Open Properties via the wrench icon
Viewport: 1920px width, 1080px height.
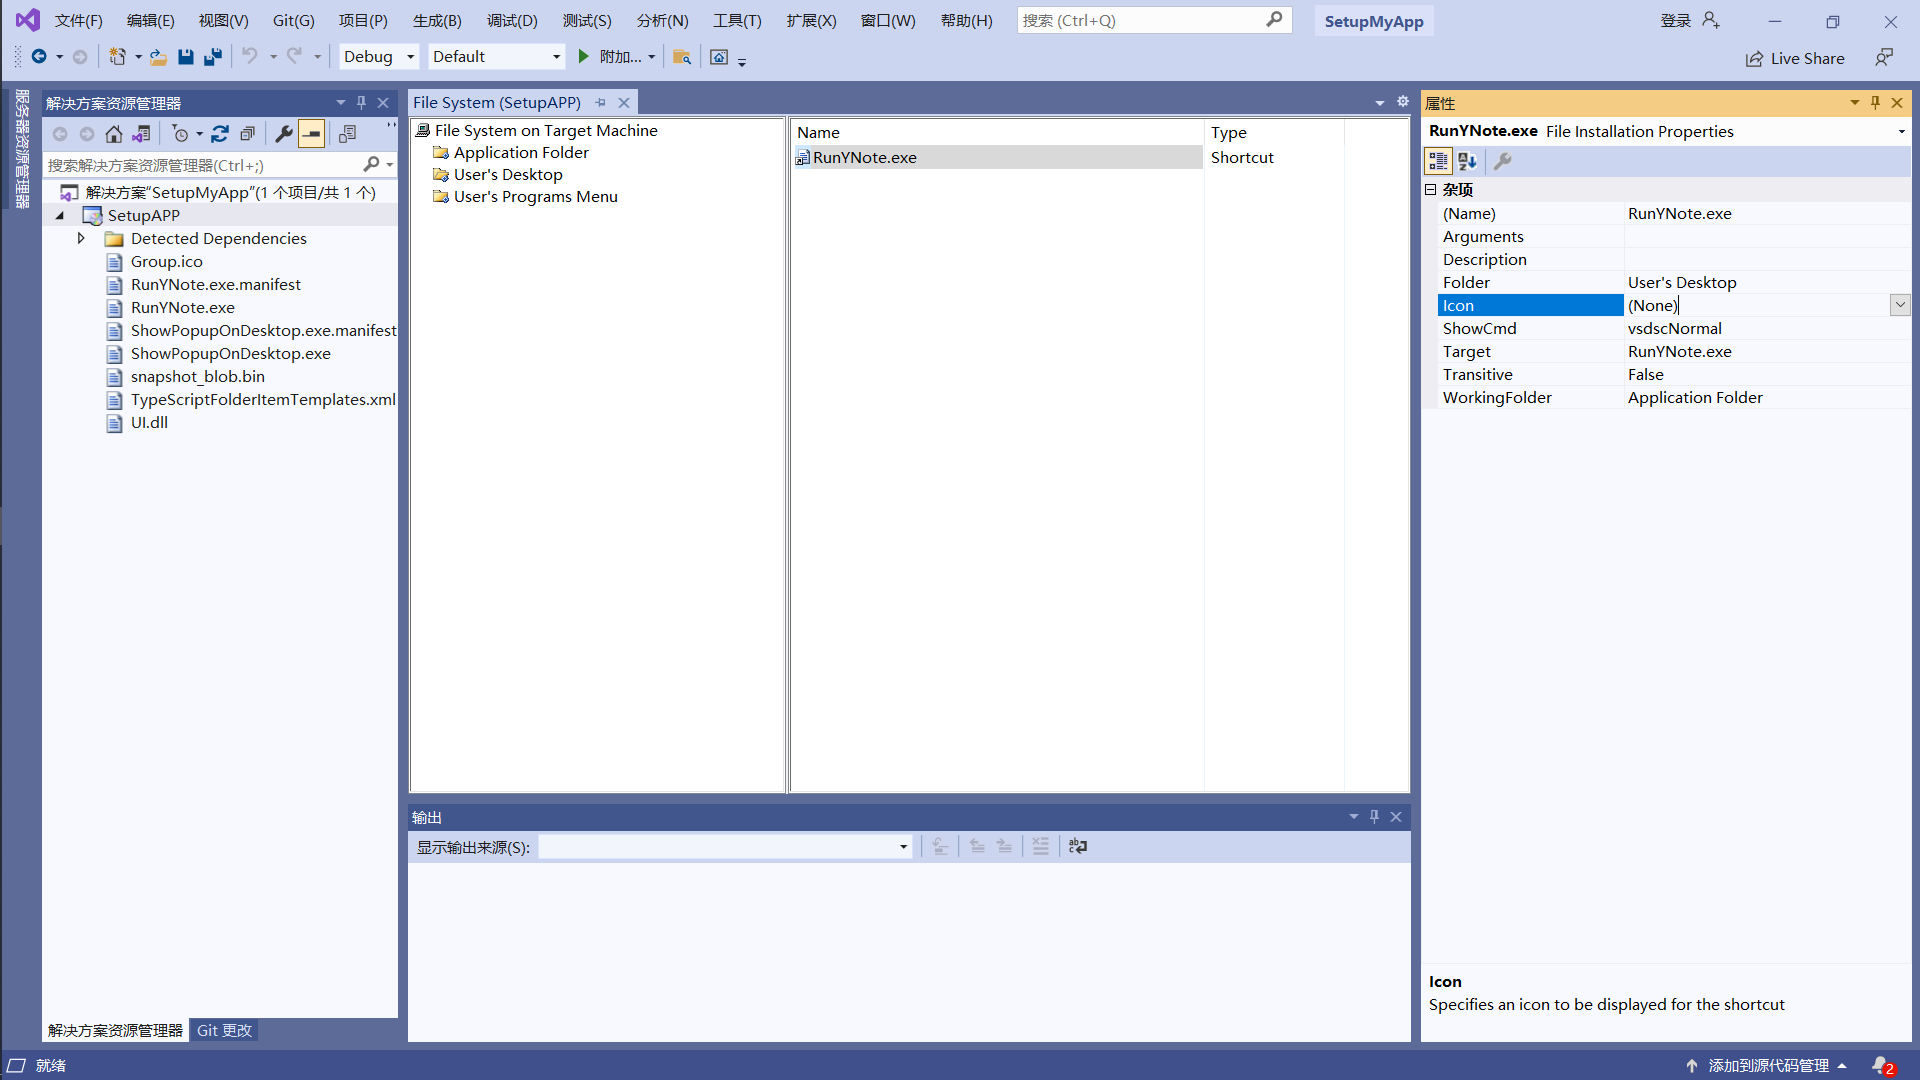click(284, 134)
